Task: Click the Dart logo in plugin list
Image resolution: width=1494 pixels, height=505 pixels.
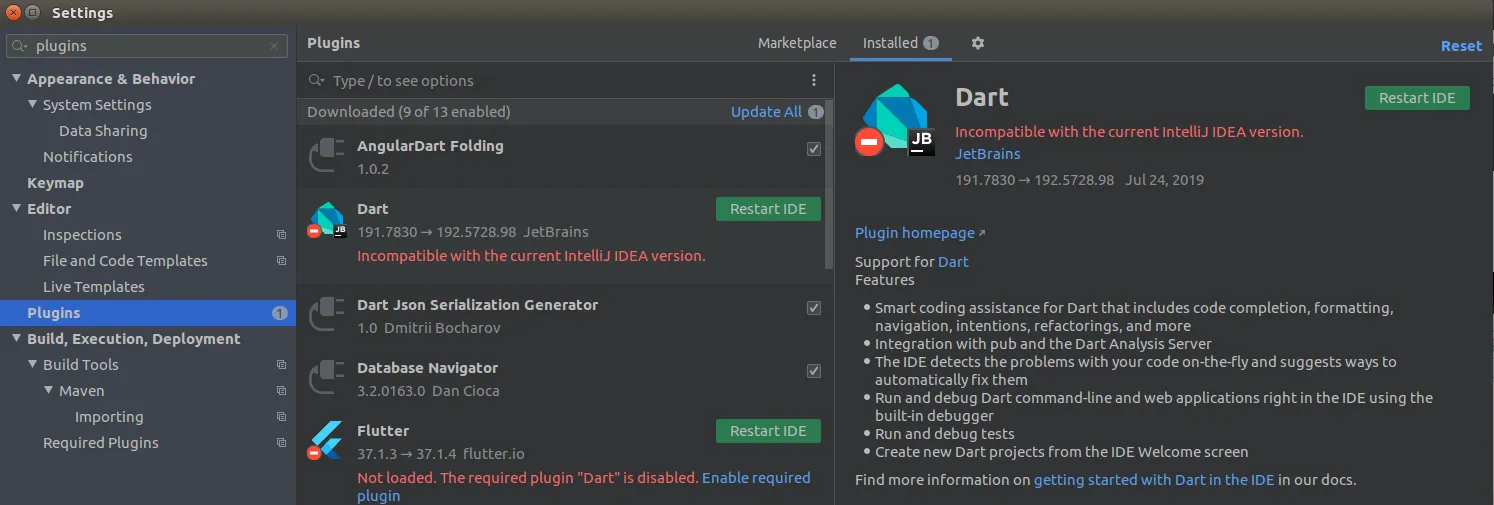Action: (327, 220)
